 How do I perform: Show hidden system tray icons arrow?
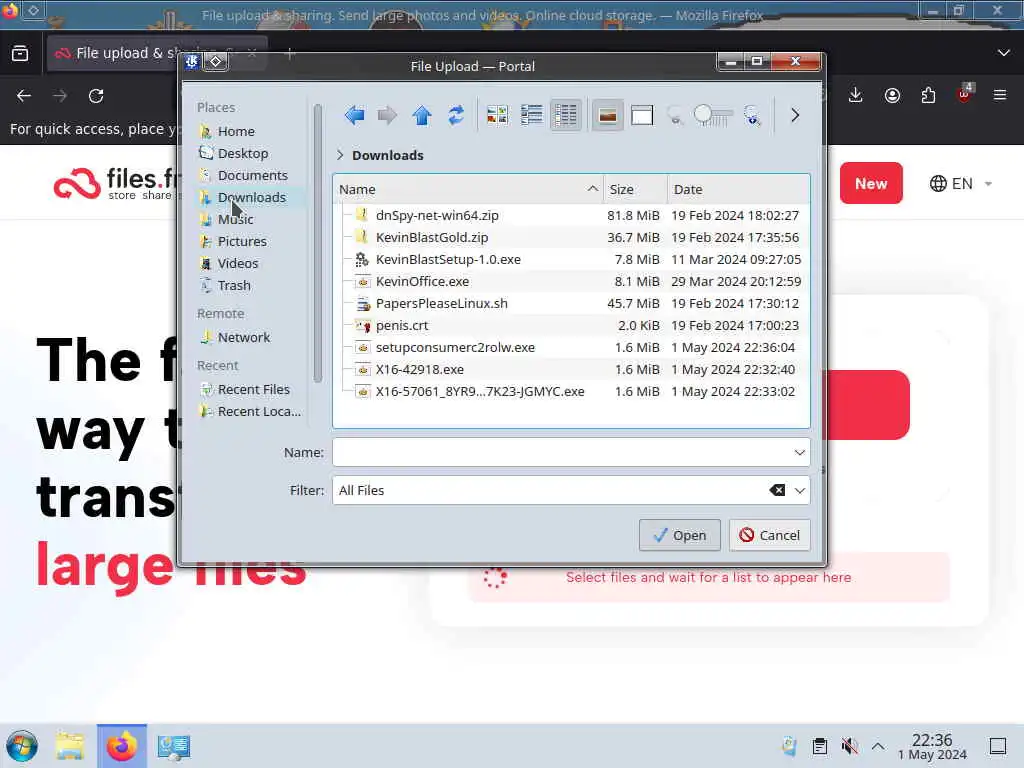click(878, 746)
